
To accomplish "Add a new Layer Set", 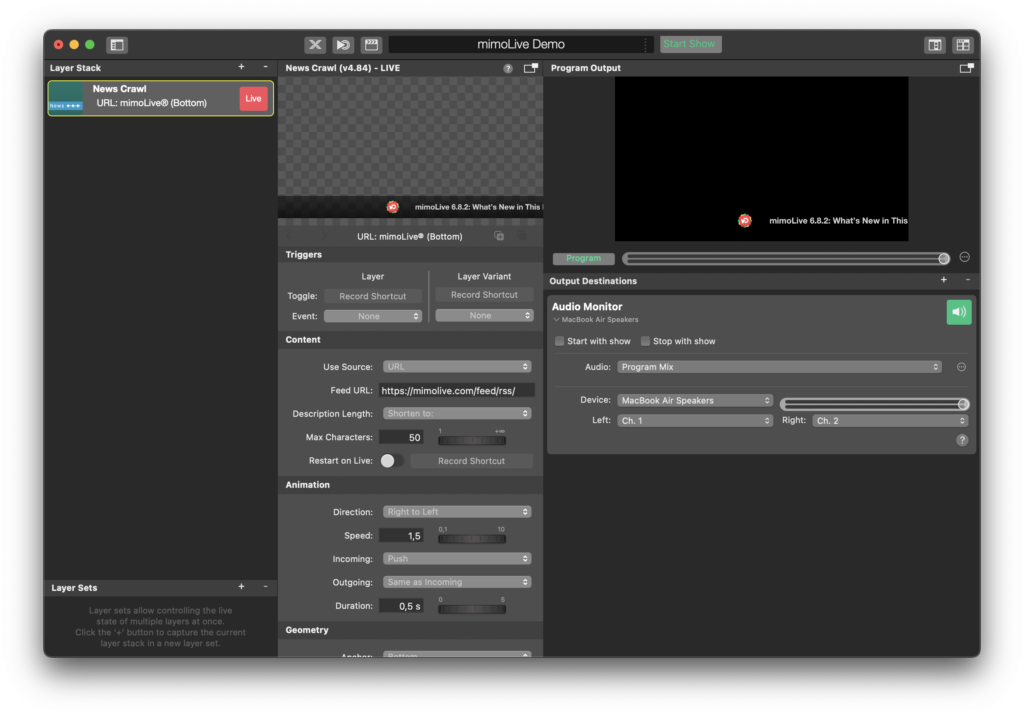I will click(241, 586).
